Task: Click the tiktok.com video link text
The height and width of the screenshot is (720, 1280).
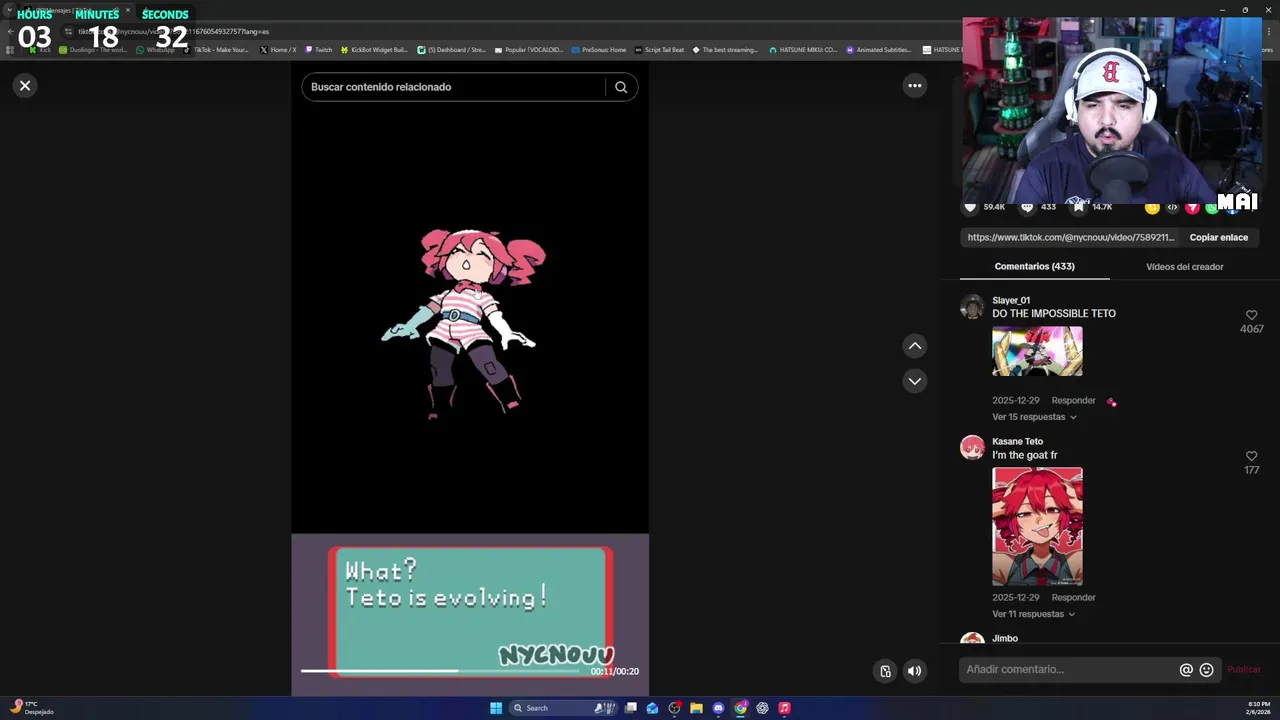Action: (x=1070, y=238)
